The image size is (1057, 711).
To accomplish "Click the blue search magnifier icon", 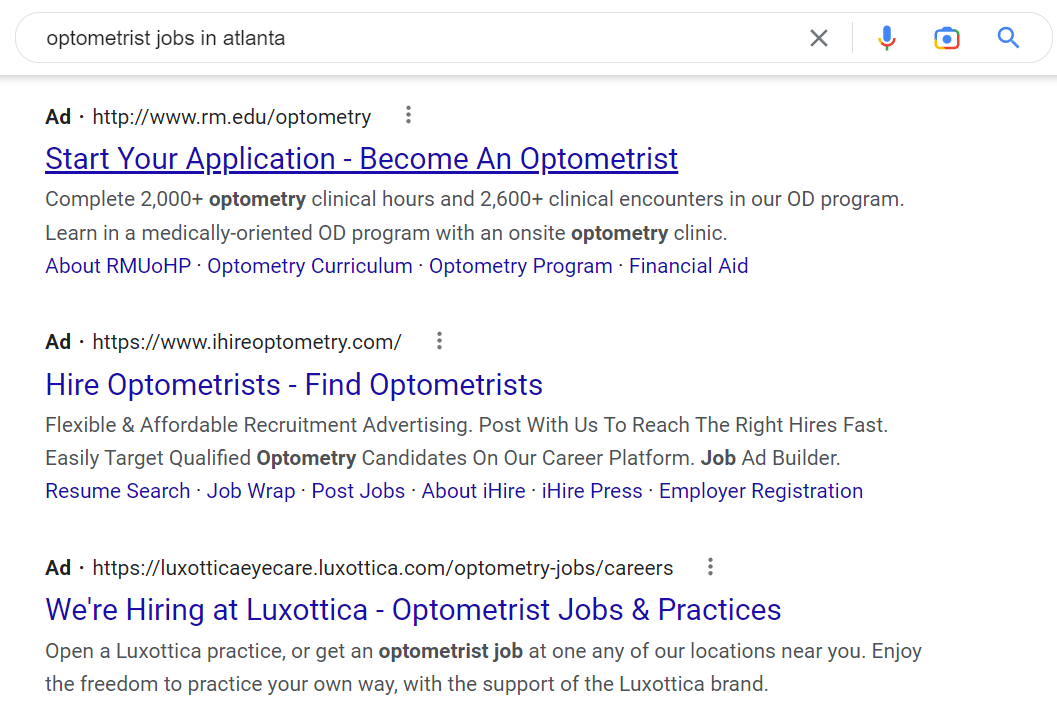I will (1008, 37).
